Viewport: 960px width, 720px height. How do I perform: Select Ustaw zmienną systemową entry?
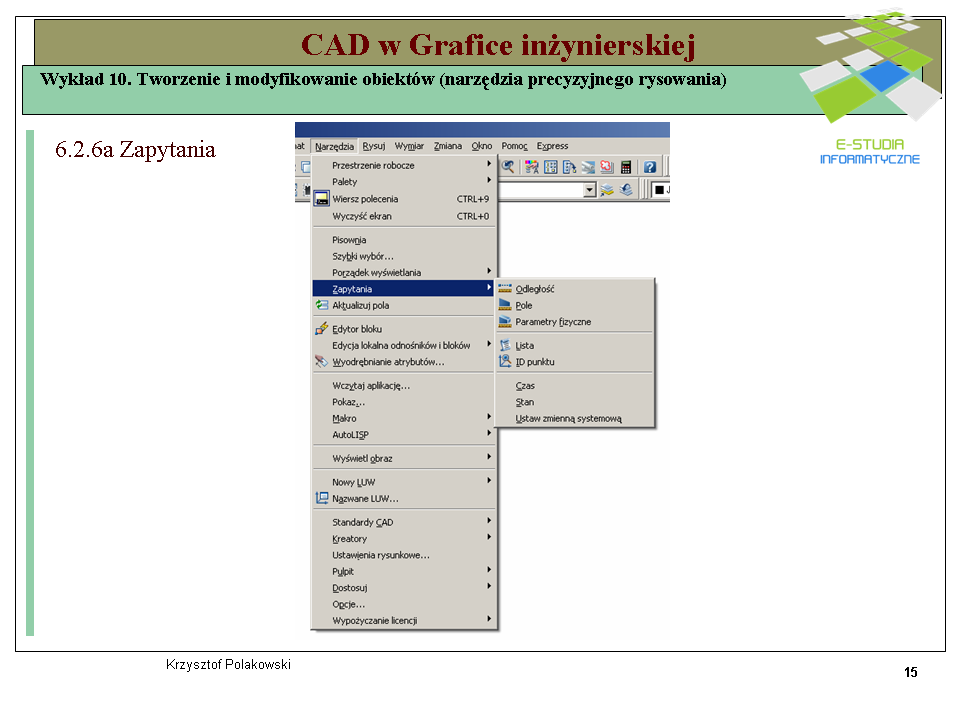(568, 419)
